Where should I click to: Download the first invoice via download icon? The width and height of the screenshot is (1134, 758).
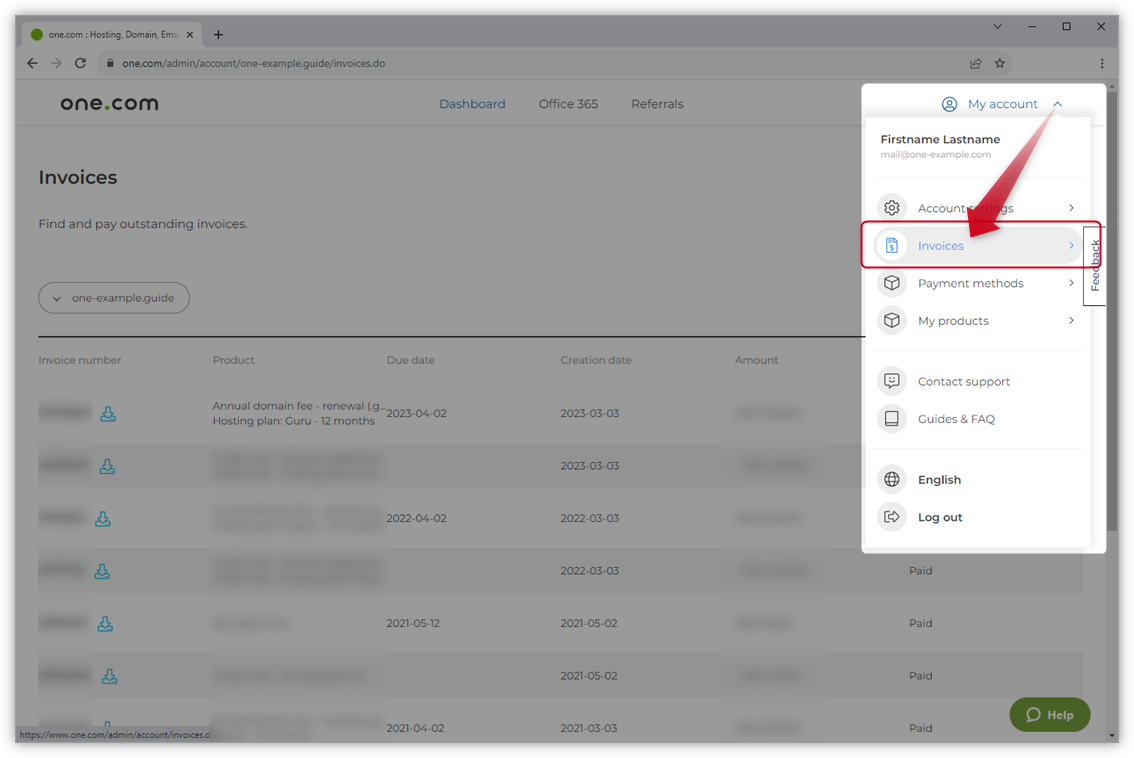click(x=108, y=414)
